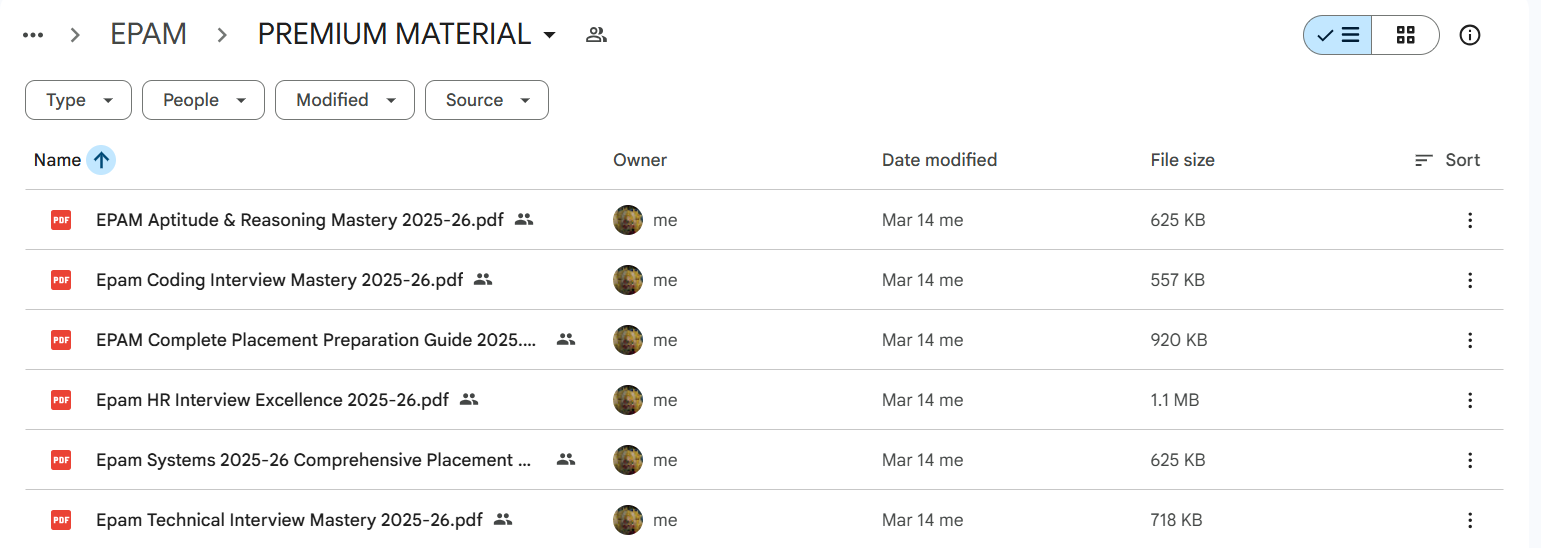The height and width of the screenshot is (548, 1541).
Task: Open the view details info icon
Action: [x=1469, y=35]
